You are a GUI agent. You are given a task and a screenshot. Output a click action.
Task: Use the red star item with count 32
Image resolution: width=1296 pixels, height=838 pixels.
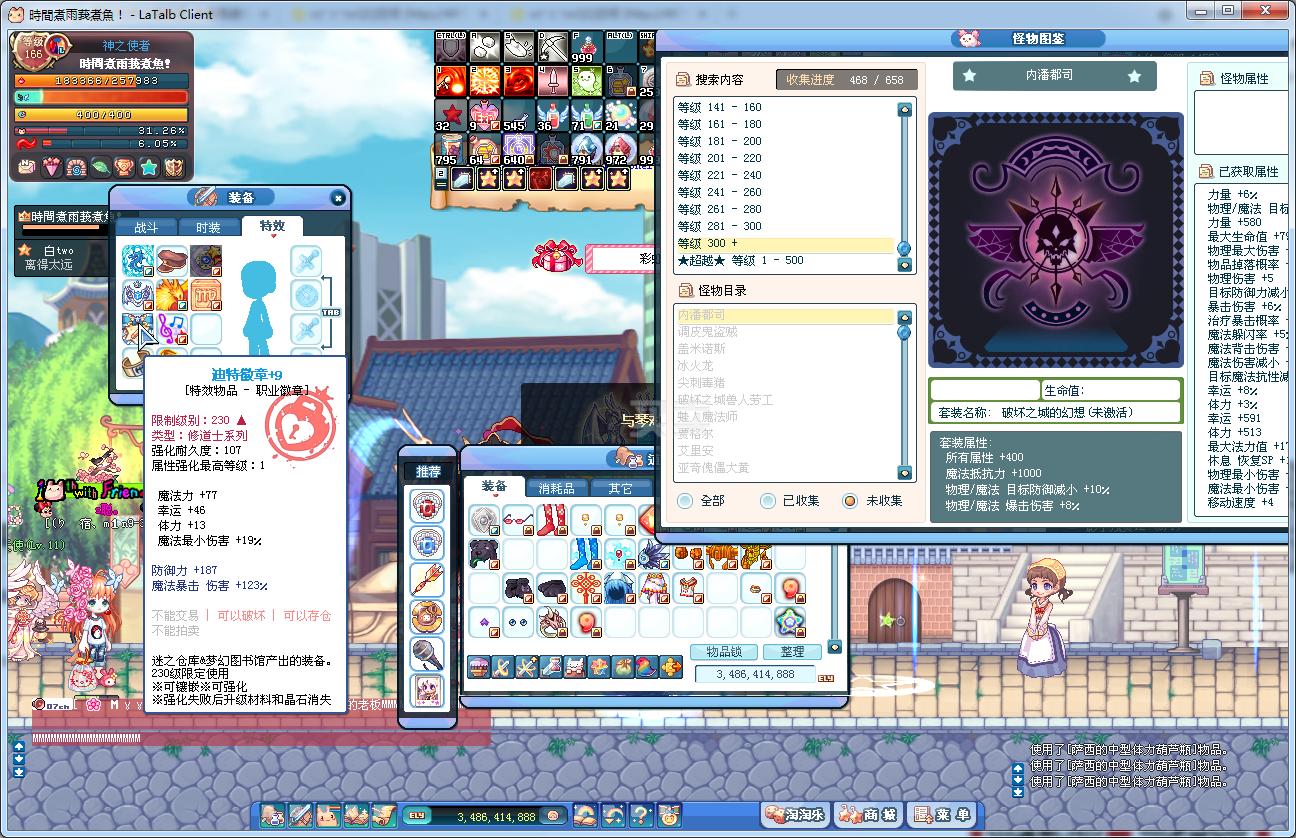[x=451, y=115]
